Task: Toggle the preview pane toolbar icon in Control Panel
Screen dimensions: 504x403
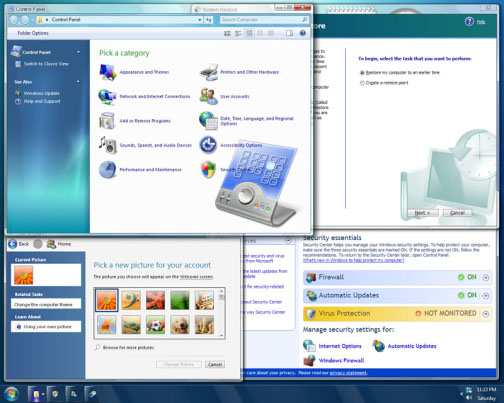Action: click(289, 33)
